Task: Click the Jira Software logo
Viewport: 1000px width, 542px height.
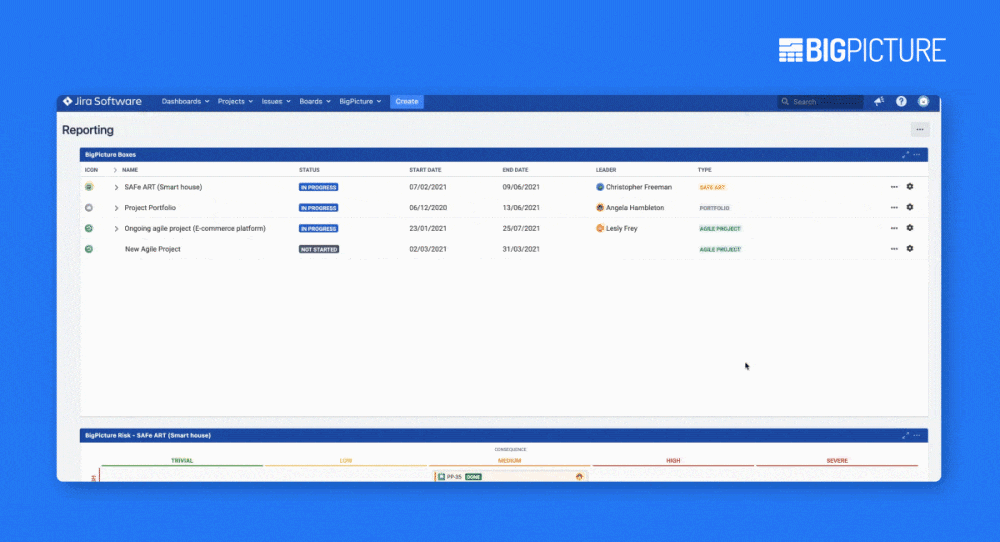Action: click(x=102, y=101)
